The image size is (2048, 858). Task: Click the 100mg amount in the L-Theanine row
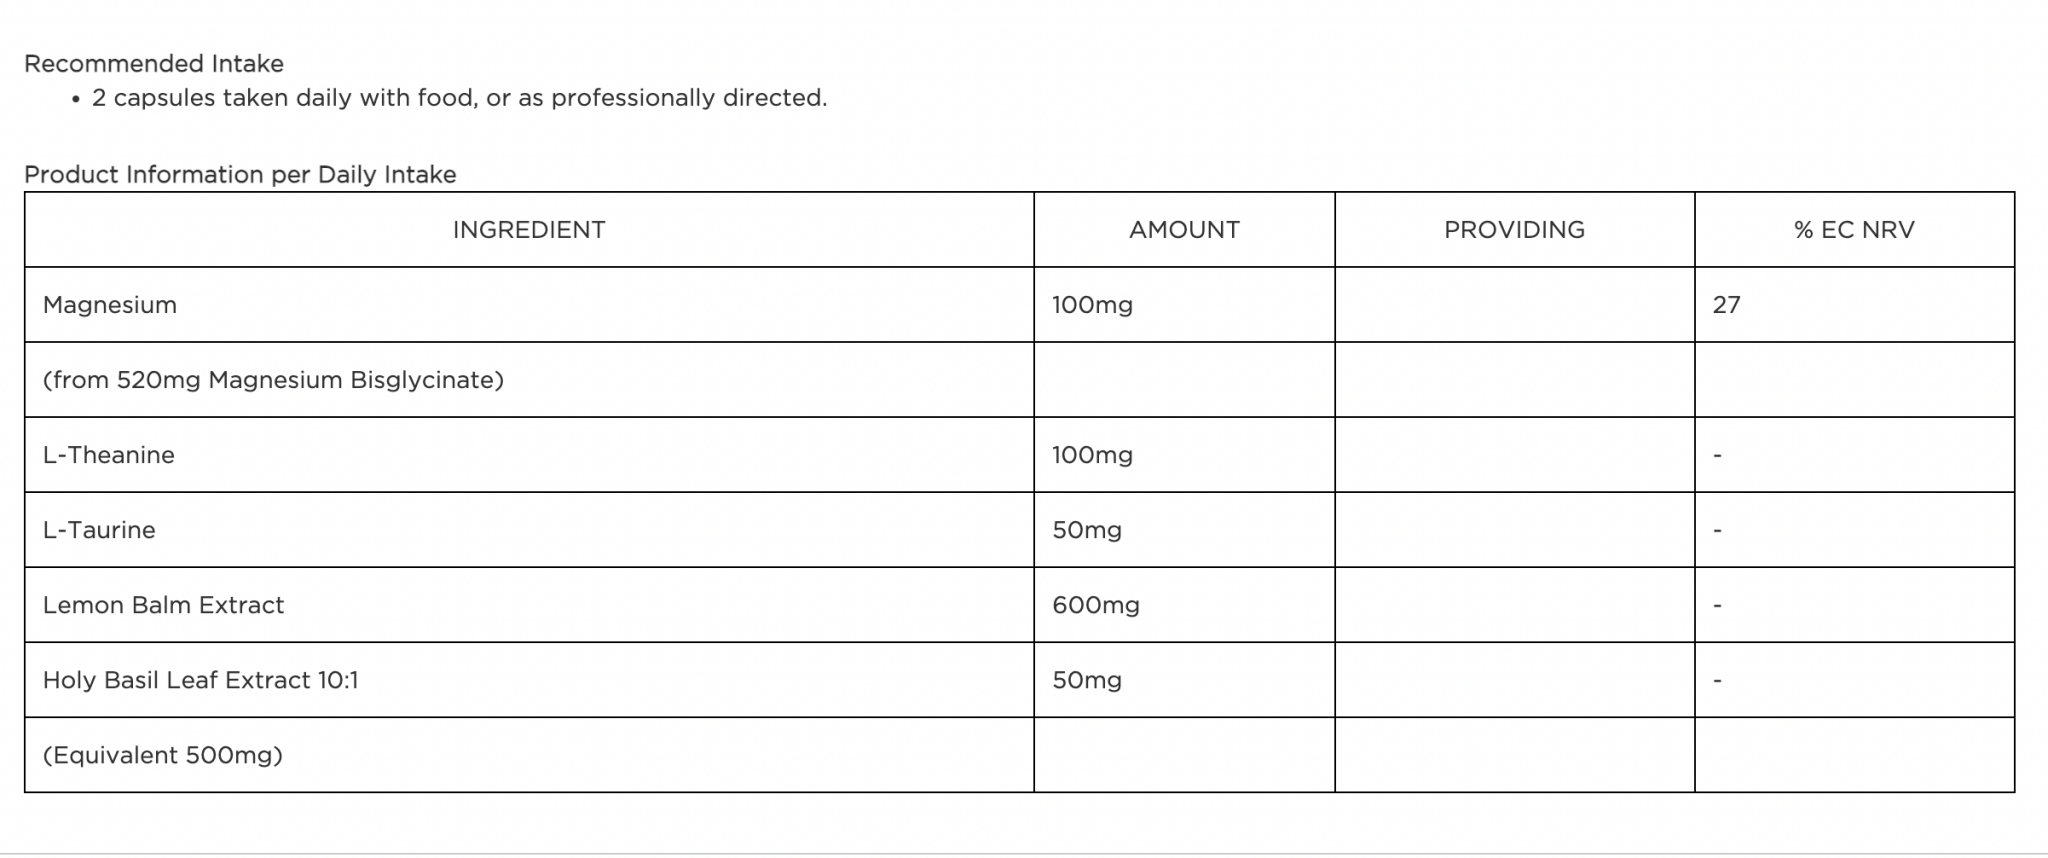pos(1092,455)
